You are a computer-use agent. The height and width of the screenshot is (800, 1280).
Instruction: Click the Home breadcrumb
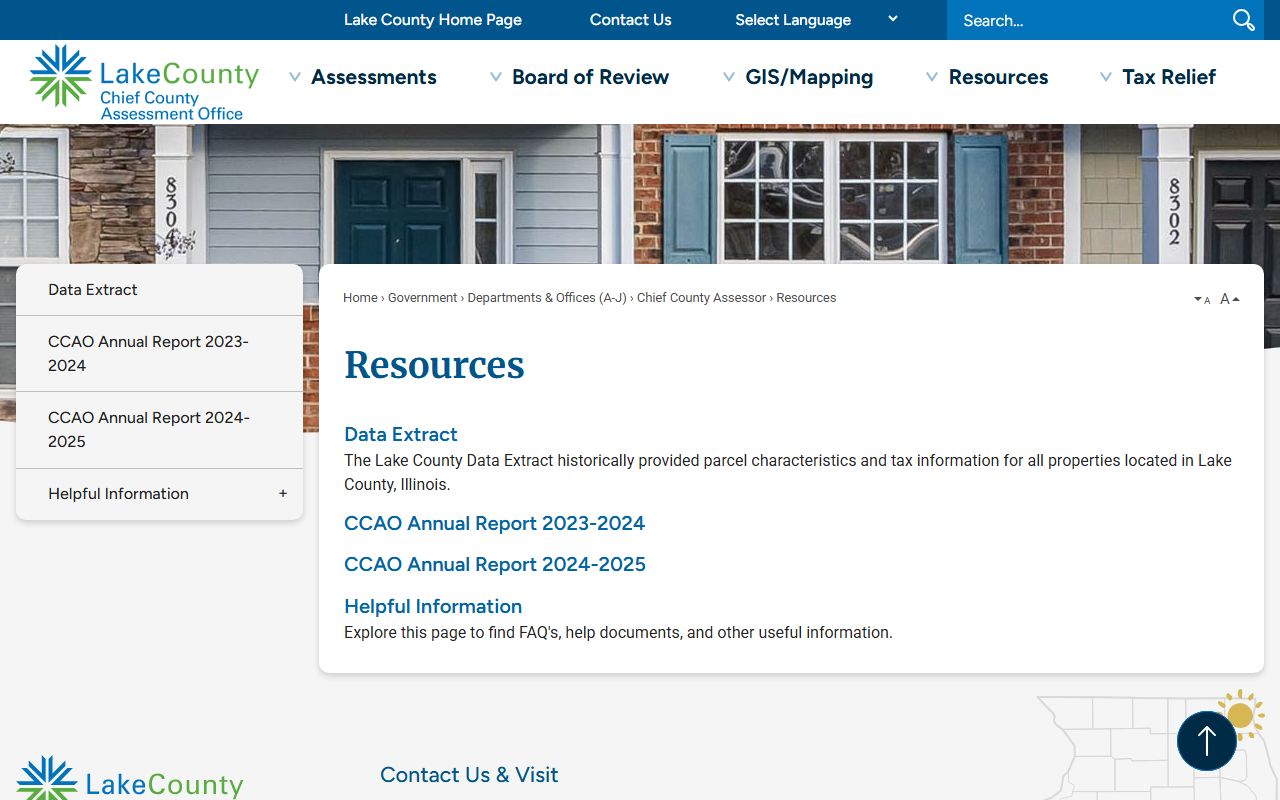360,298
